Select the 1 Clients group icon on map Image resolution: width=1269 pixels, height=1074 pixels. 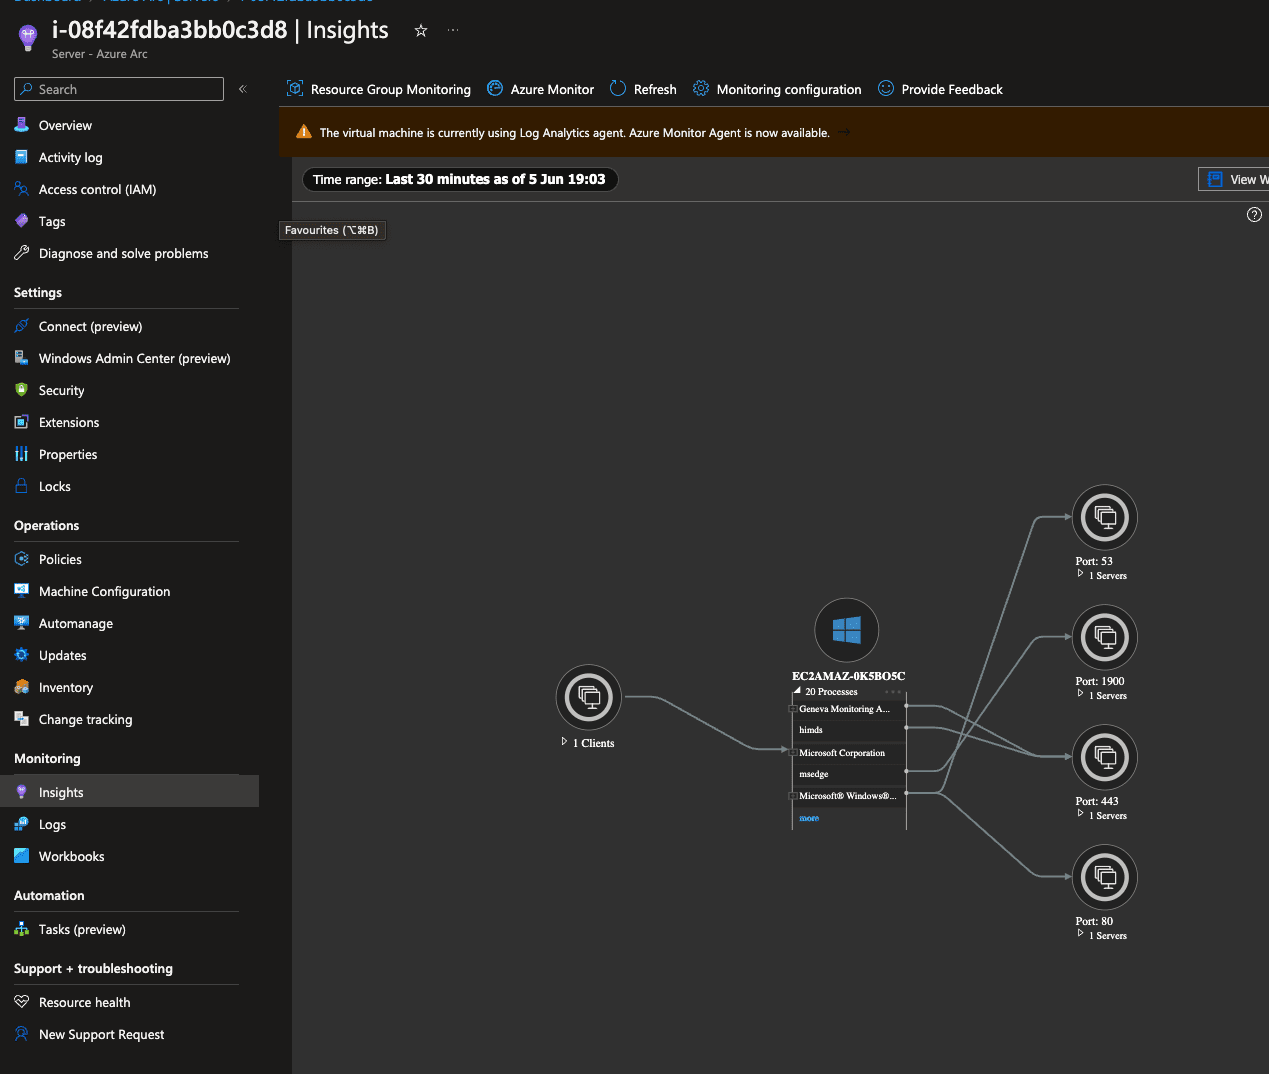point(588,697)
